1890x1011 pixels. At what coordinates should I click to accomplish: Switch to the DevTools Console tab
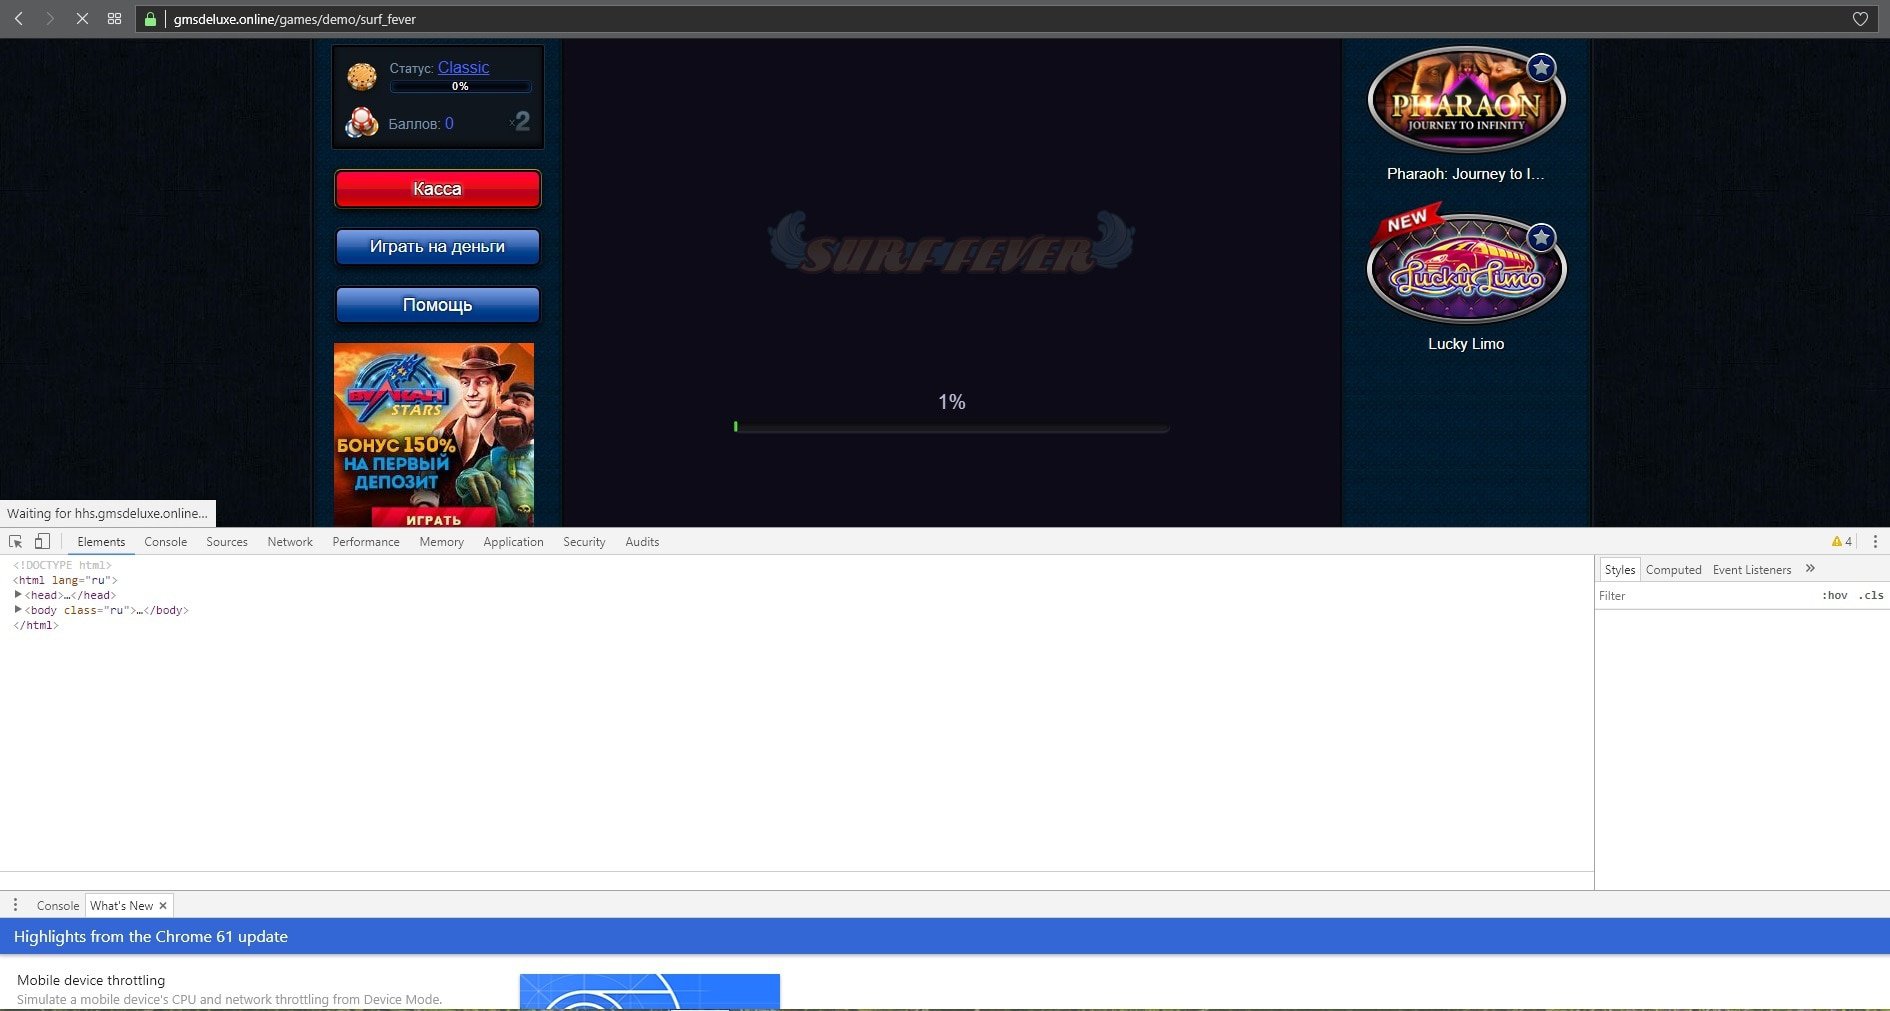click(x=165, y=541)
